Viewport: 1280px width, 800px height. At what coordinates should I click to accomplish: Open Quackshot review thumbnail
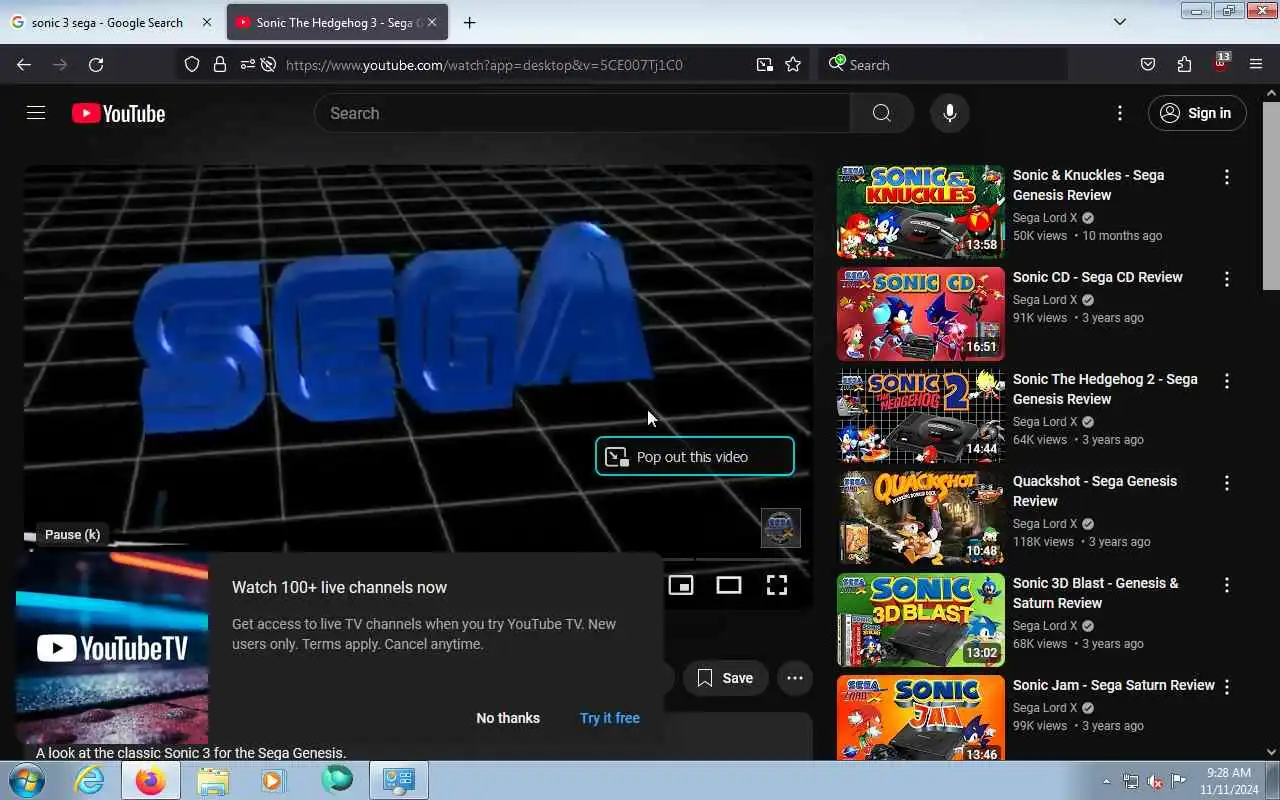921,518
